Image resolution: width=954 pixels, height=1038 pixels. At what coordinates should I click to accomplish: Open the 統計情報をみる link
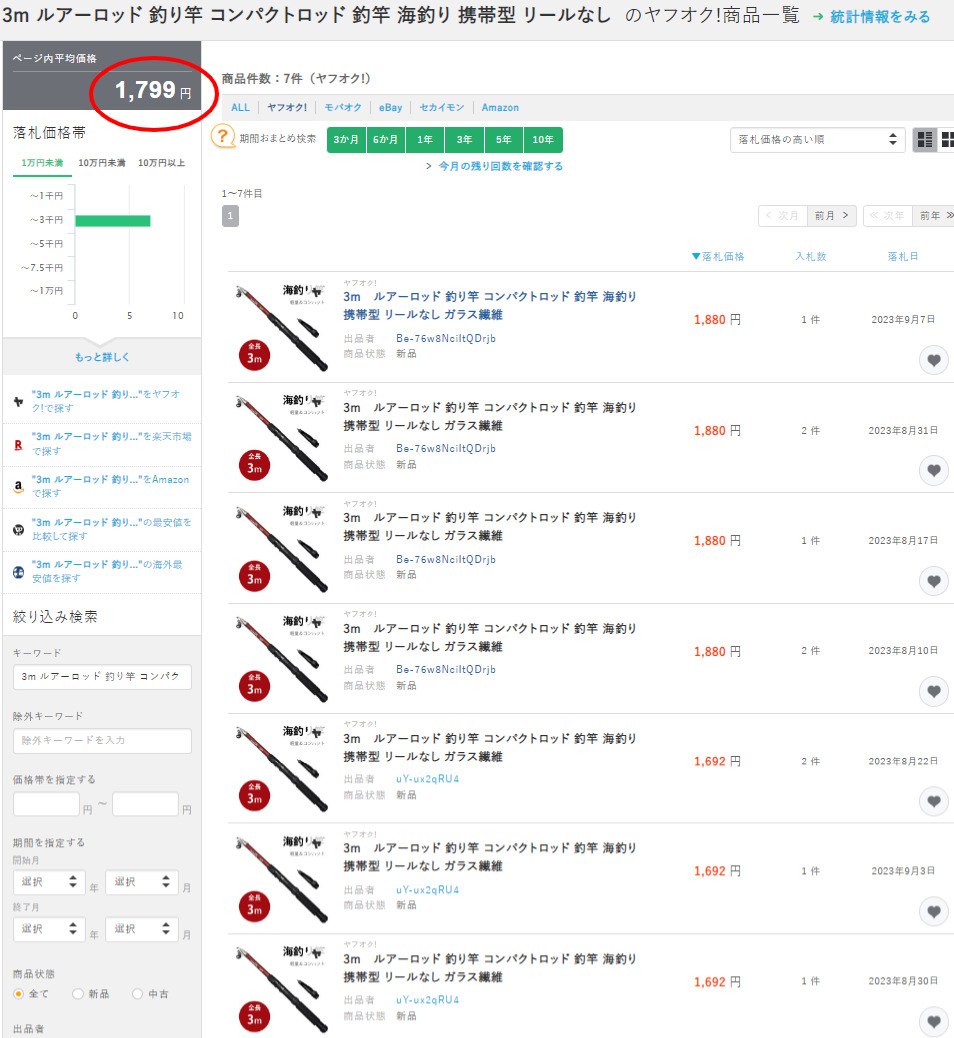click(x=879, y=17)
